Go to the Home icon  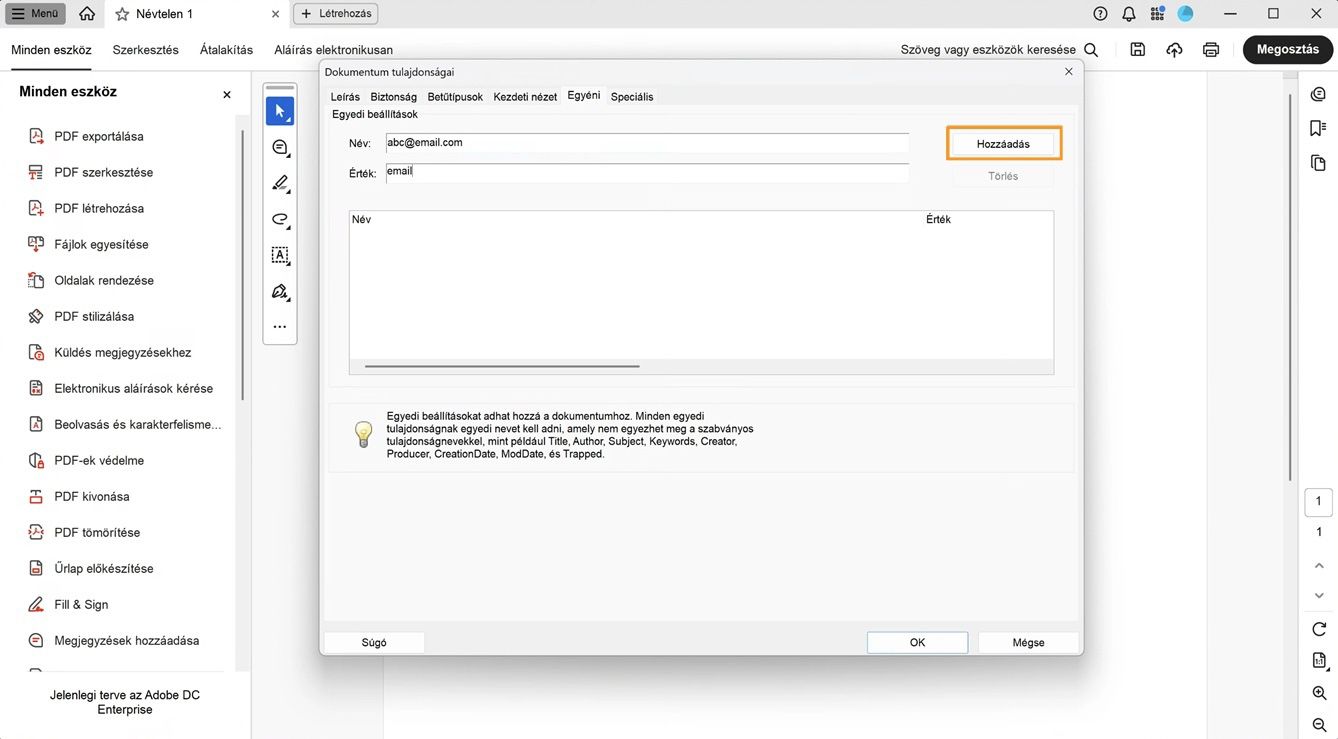coord(87,14)
